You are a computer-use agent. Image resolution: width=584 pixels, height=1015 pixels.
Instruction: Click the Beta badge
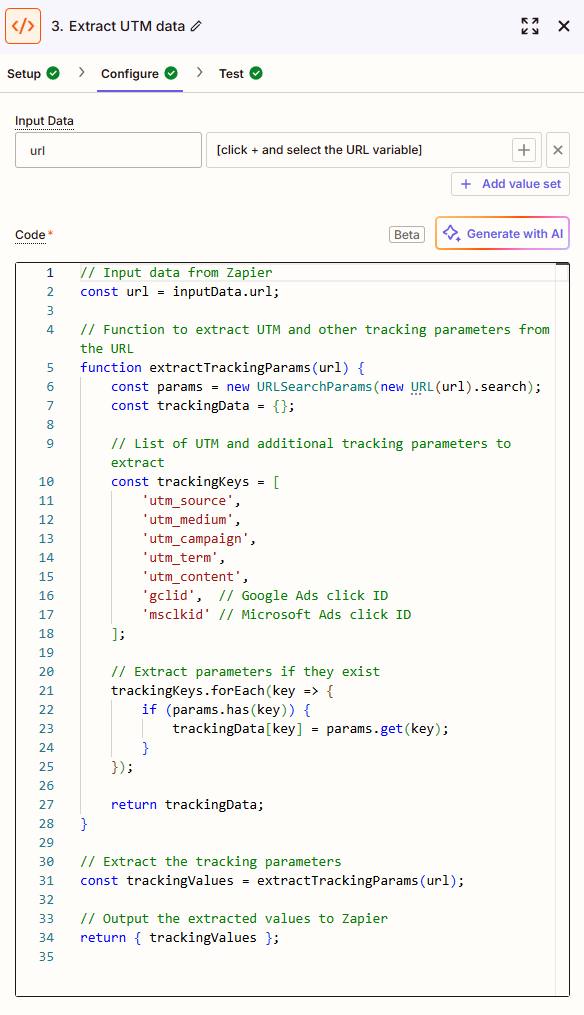pos(407,234)
